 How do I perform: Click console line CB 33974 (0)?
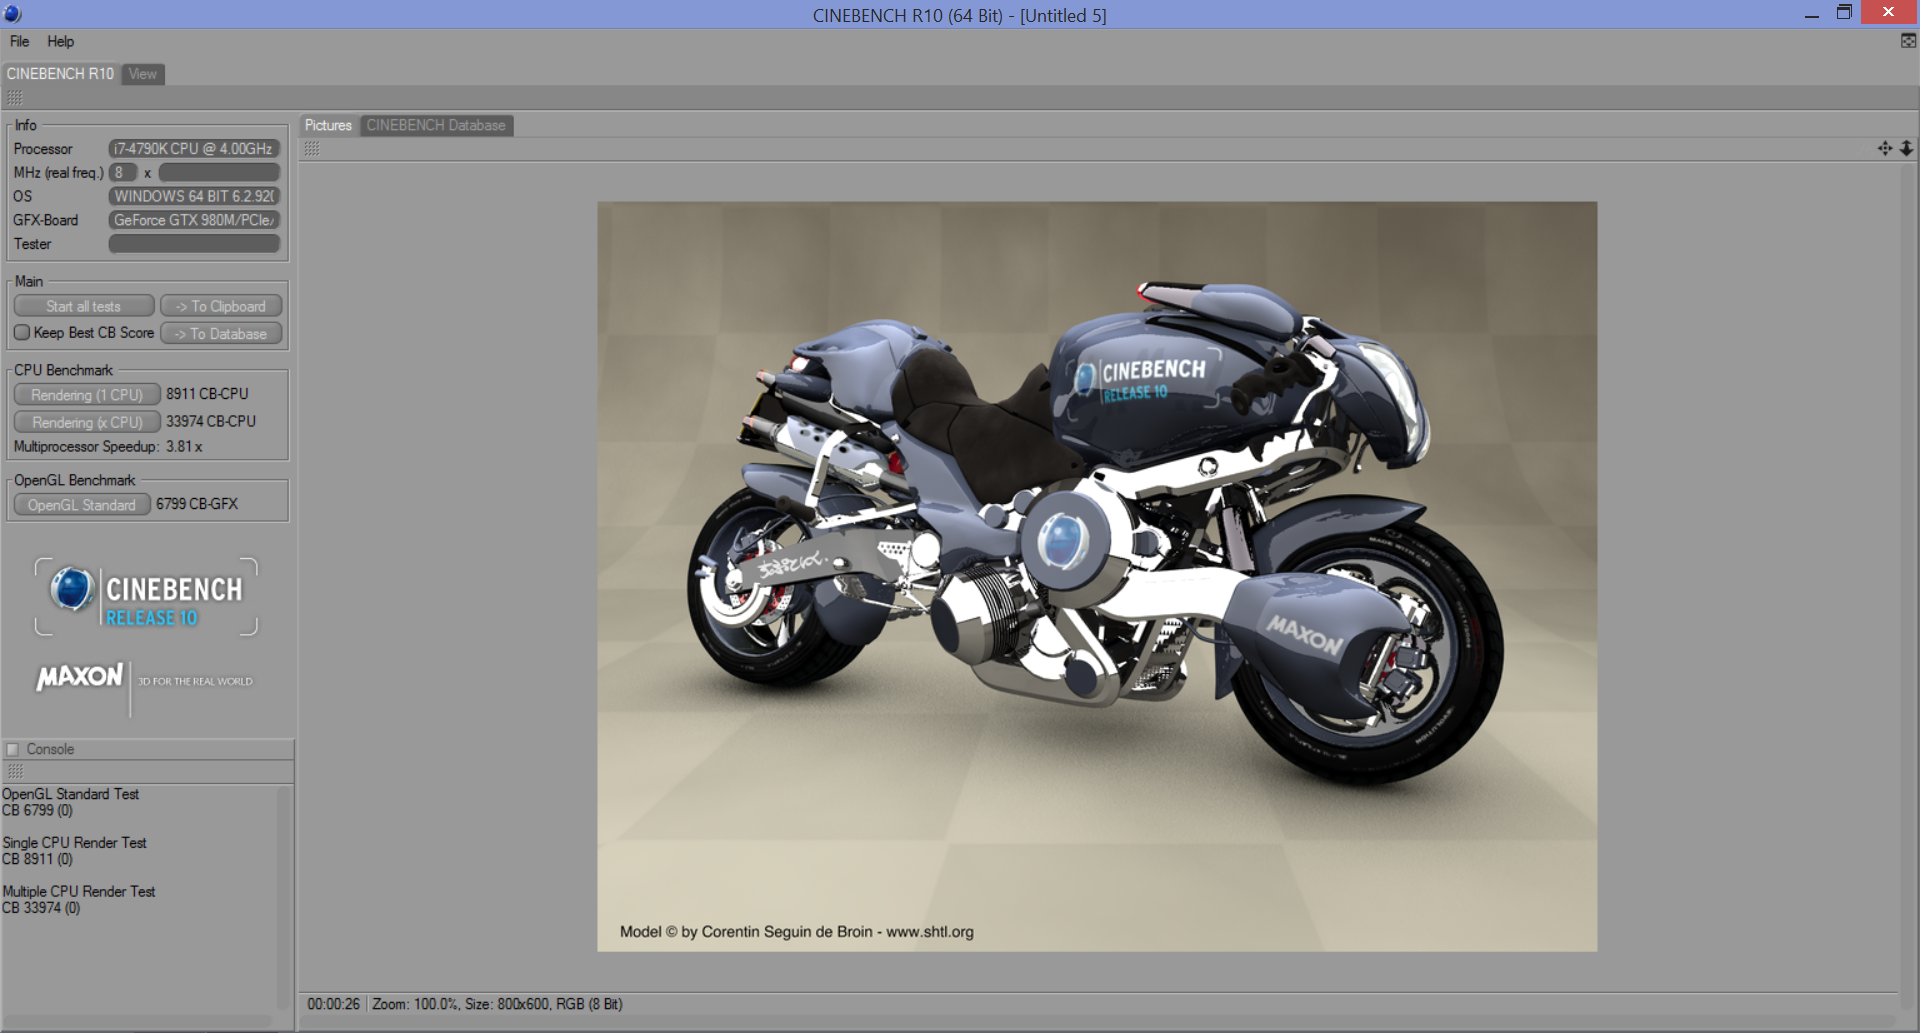click(41, 907)
